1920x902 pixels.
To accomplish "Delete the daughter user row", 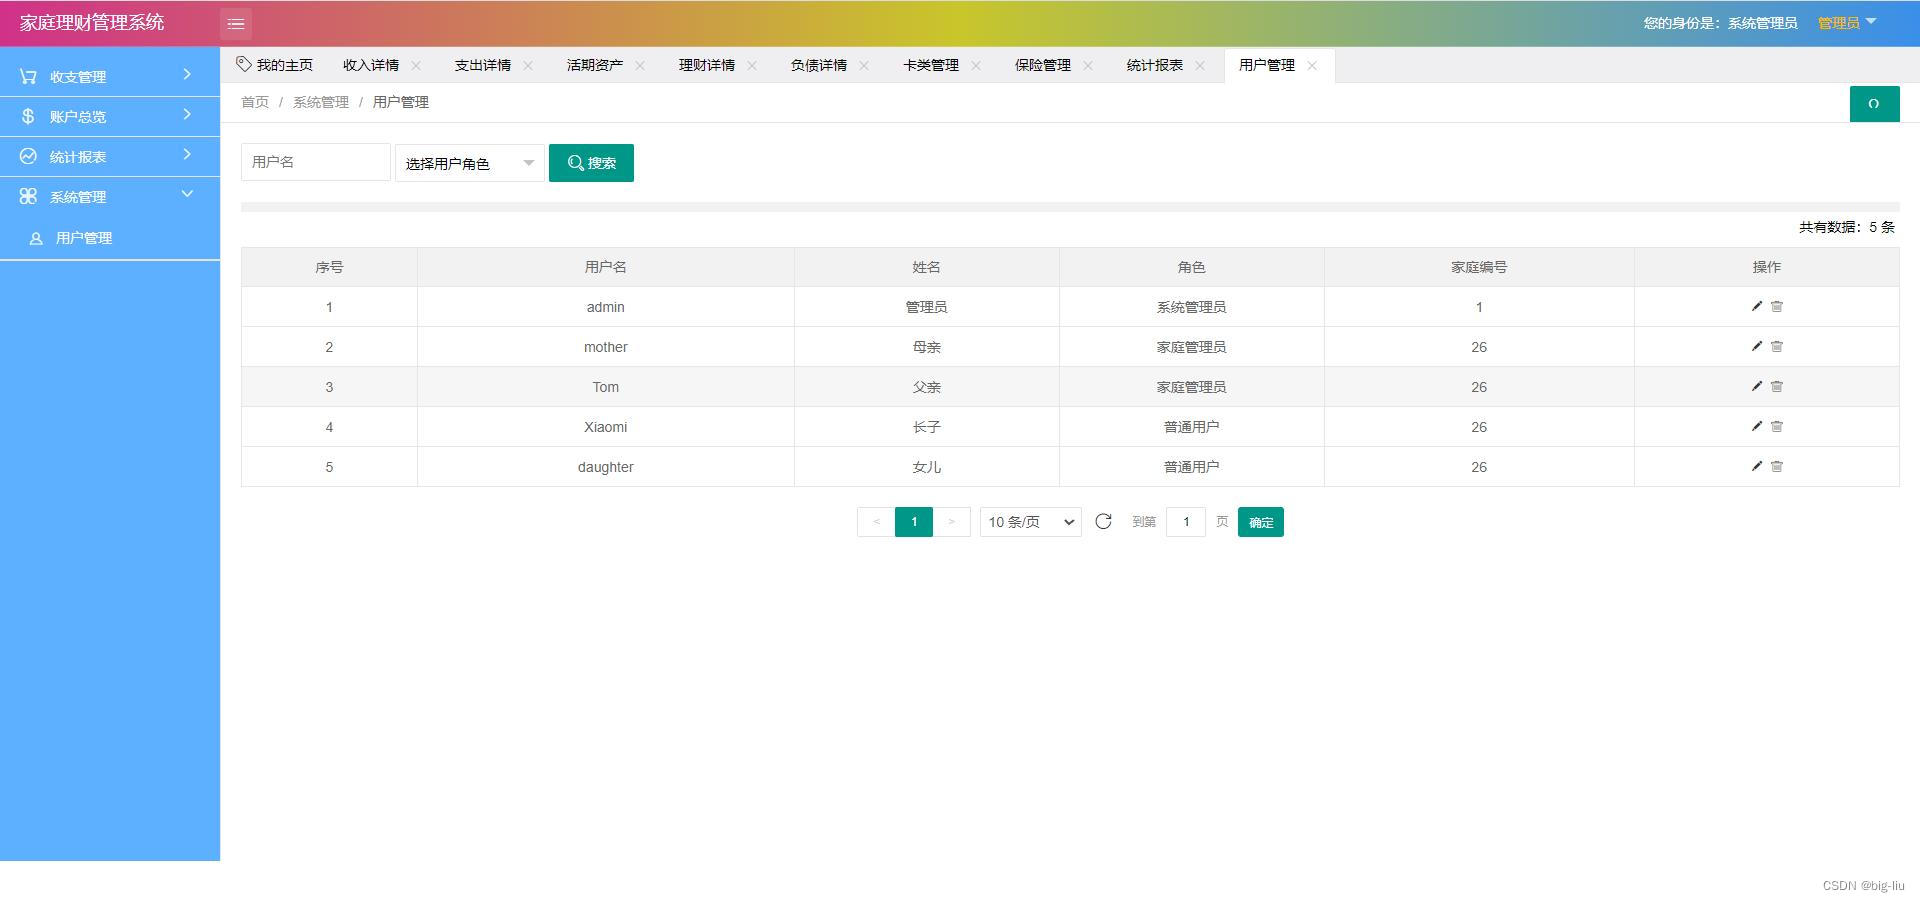I will tap(1777, 466).
